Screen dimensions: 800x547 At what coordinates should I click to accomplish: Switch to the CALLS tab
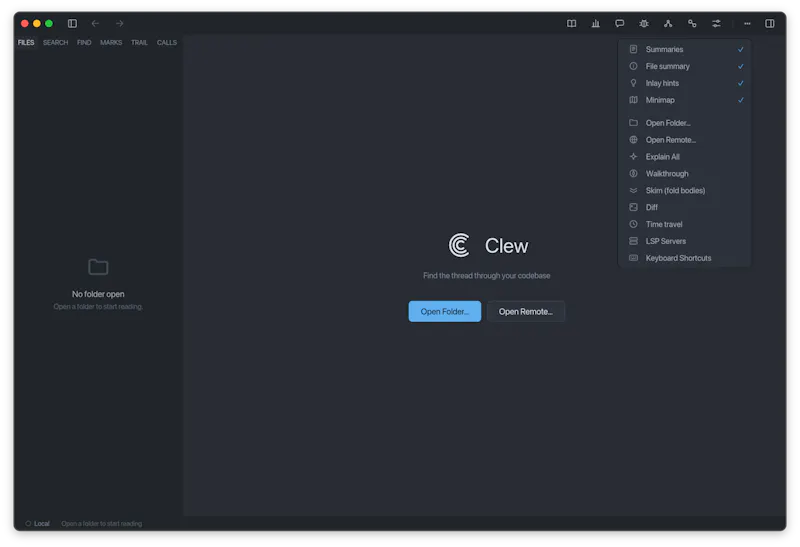click(x=167, y=42)
